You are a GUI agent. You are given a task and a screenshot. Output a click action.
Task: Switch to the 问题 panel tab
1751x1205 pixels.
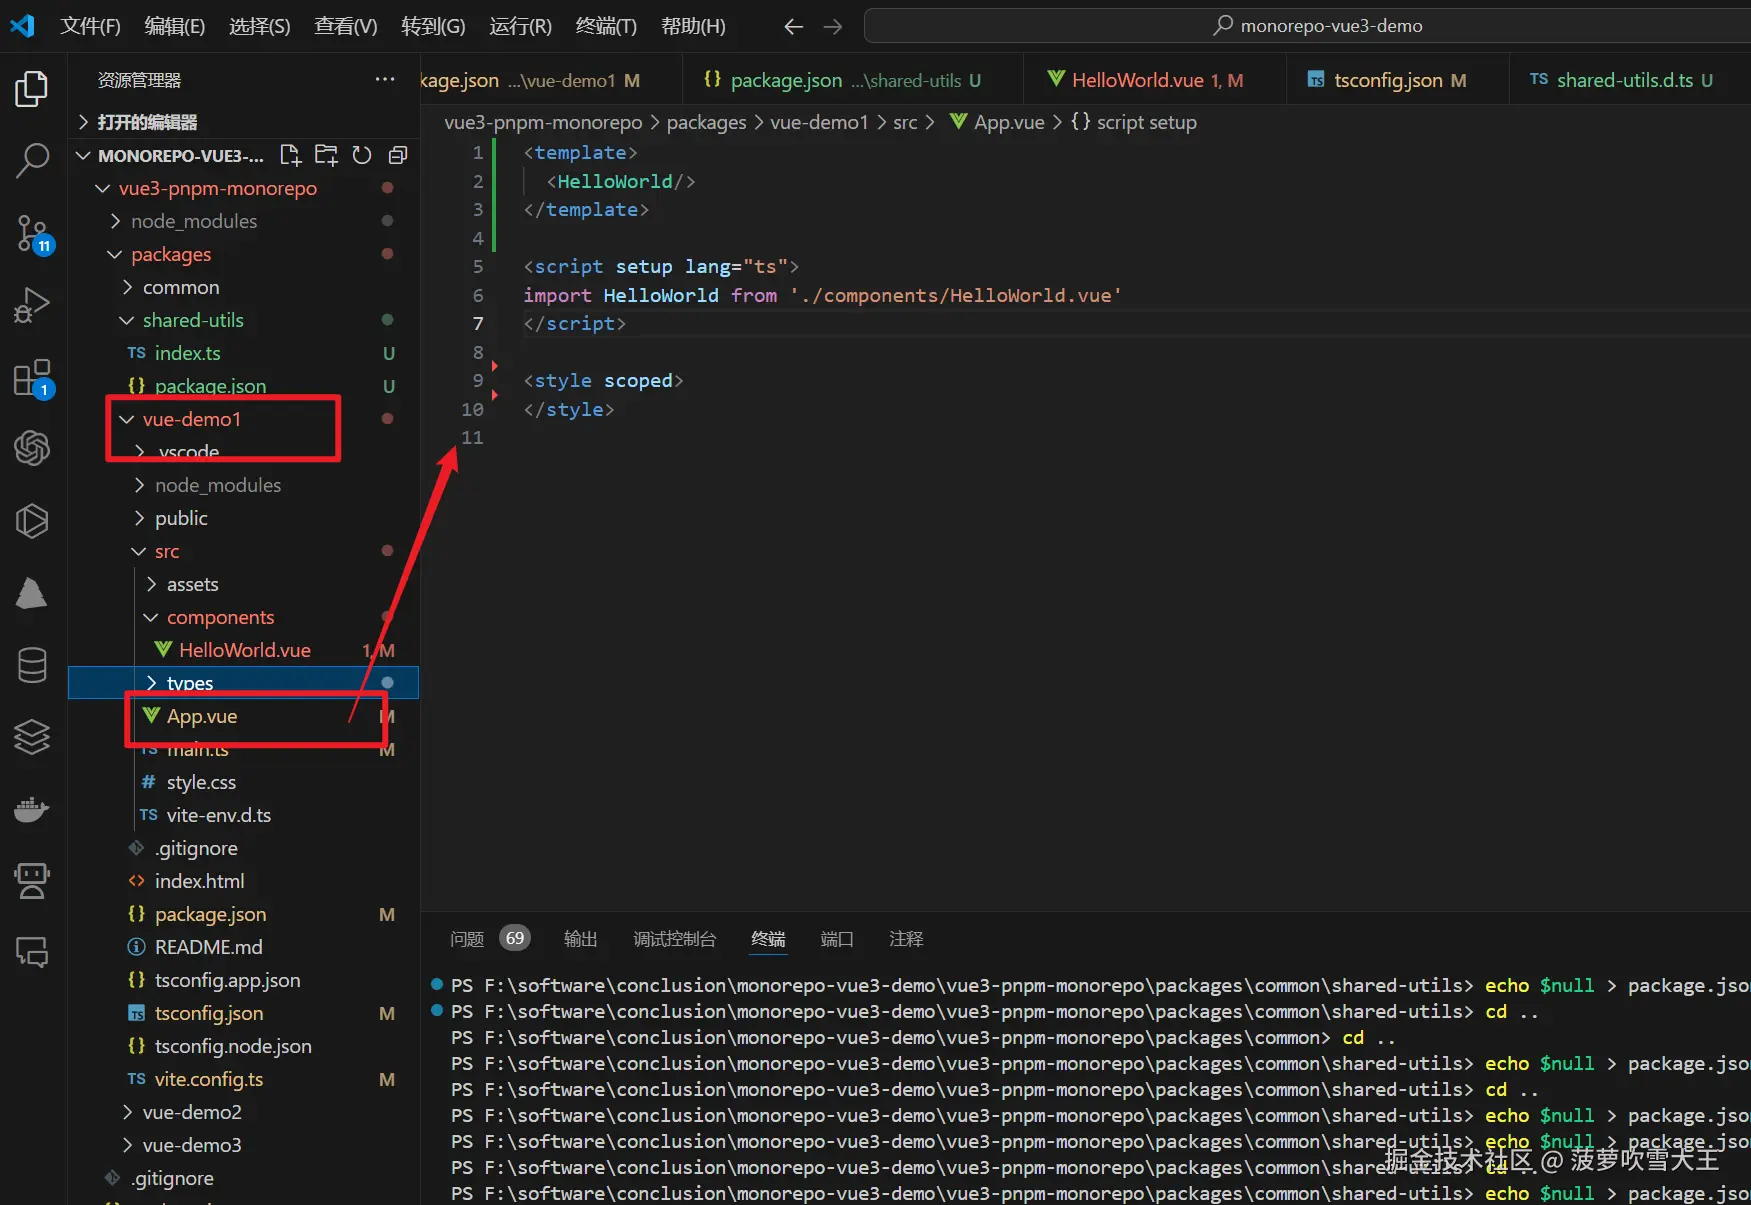(x=467, y=939)
